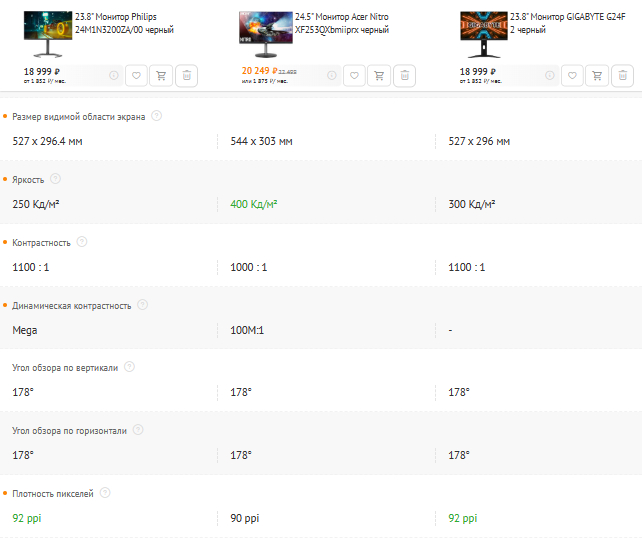This screenshot has width=642, height=538.
Task: Add the GIGABYTE monitor to wishlist
Action: click(x=572, y=75)
